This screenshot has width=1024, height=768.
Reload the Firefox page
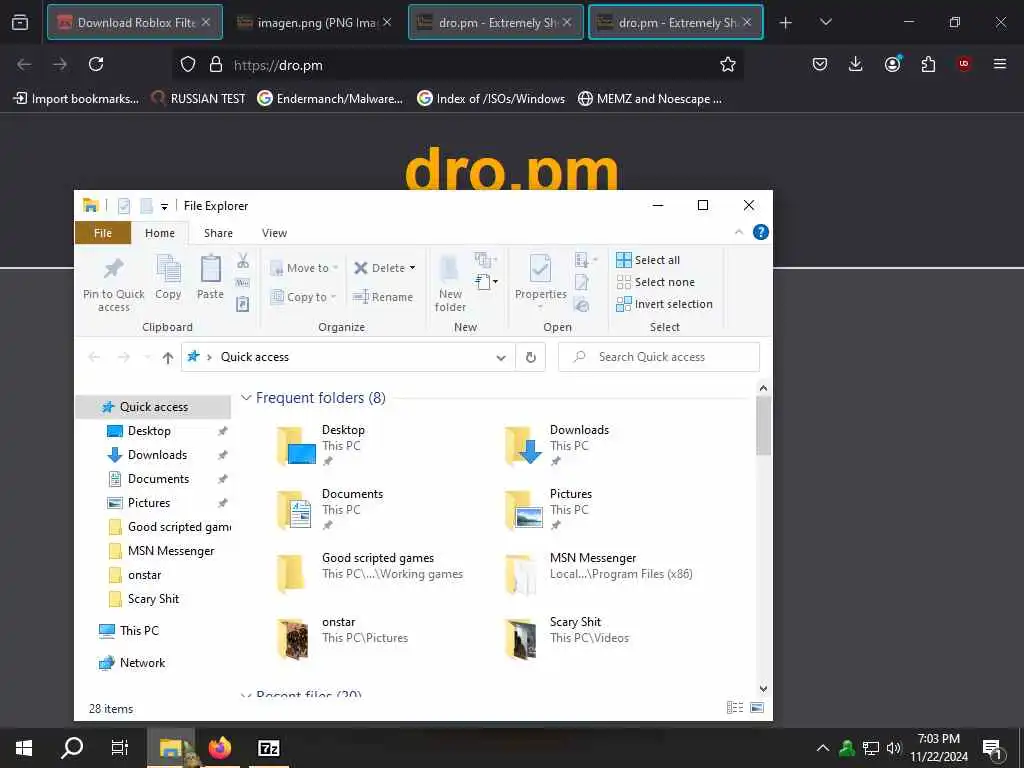click(96, 64)
